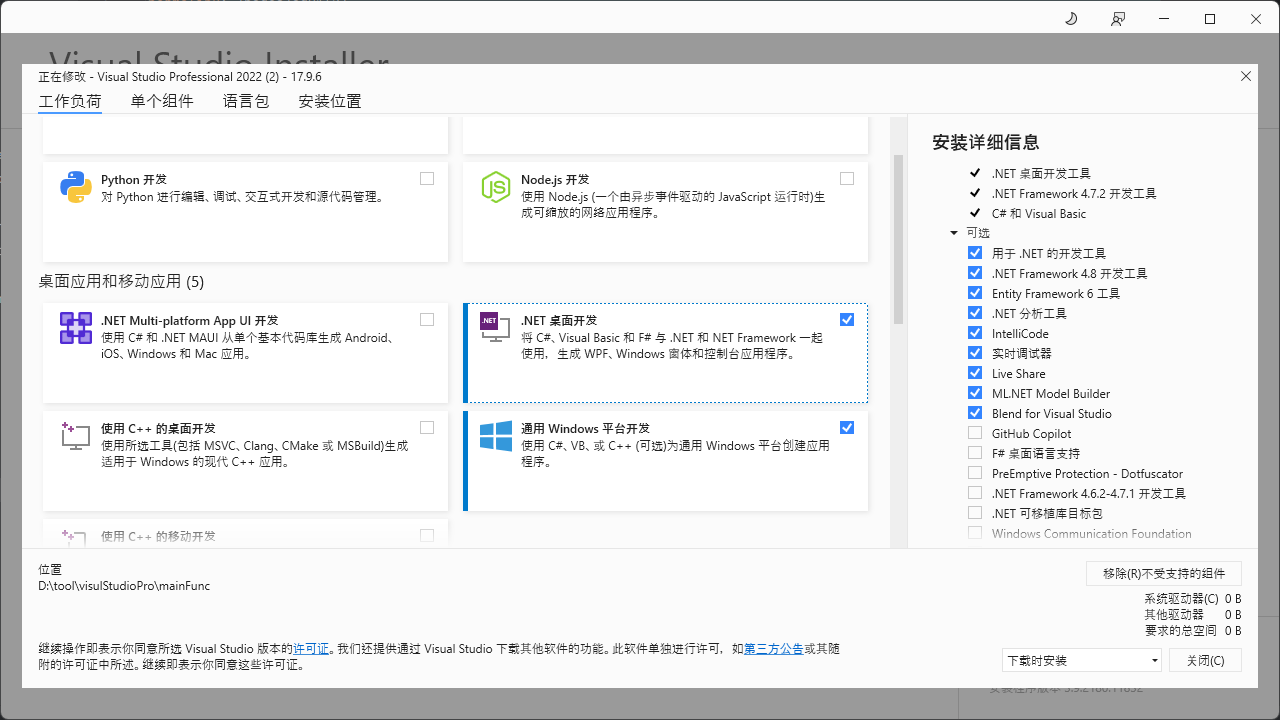Enable .NET 可移植库目标包 option
This screenshot has width=1280, height=720.
click(975, 513)
